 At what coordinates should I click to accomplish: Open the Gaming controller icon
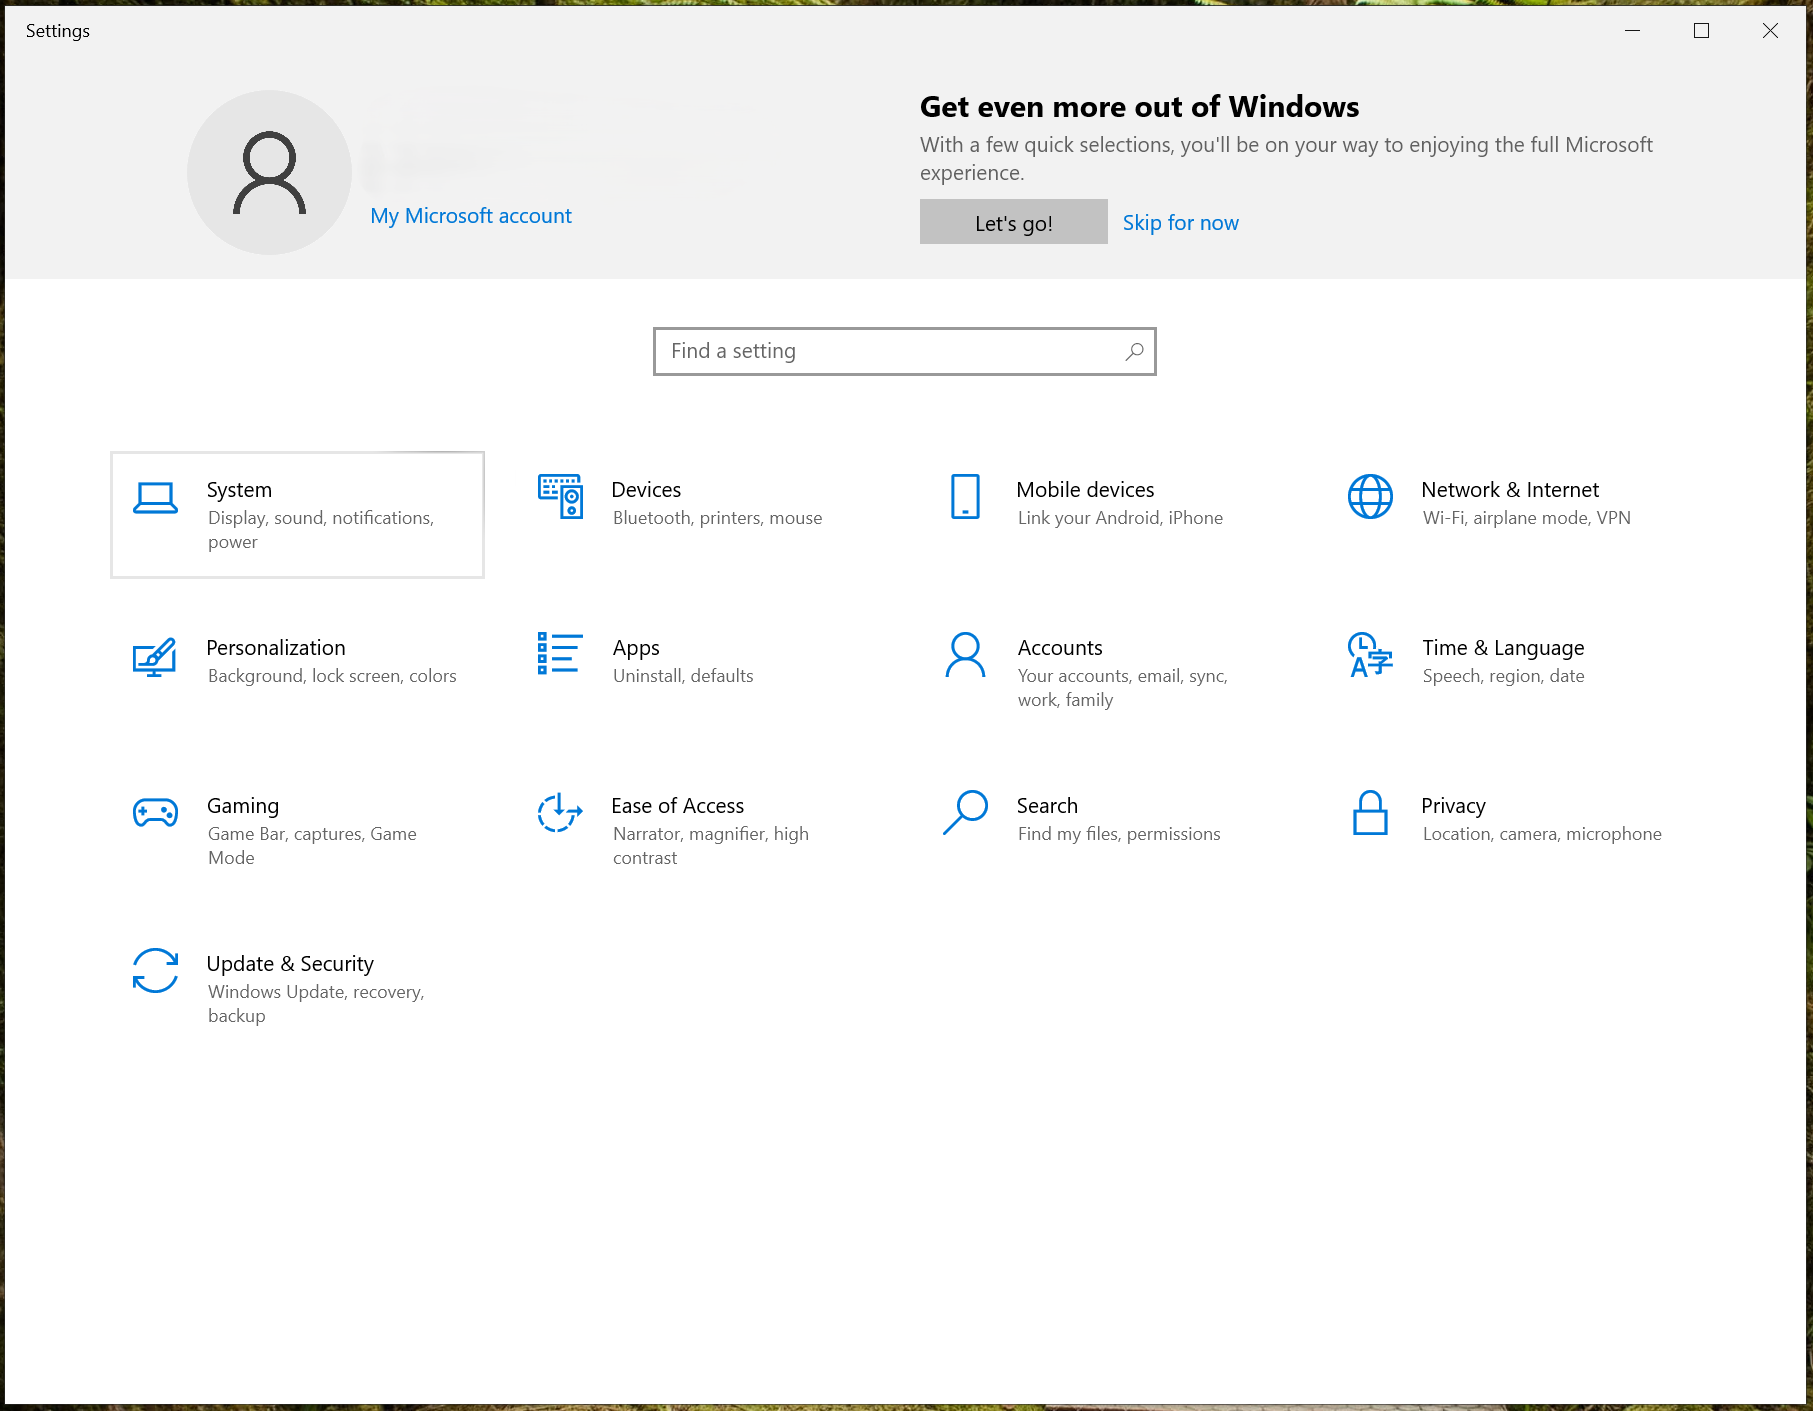[155, 812]
